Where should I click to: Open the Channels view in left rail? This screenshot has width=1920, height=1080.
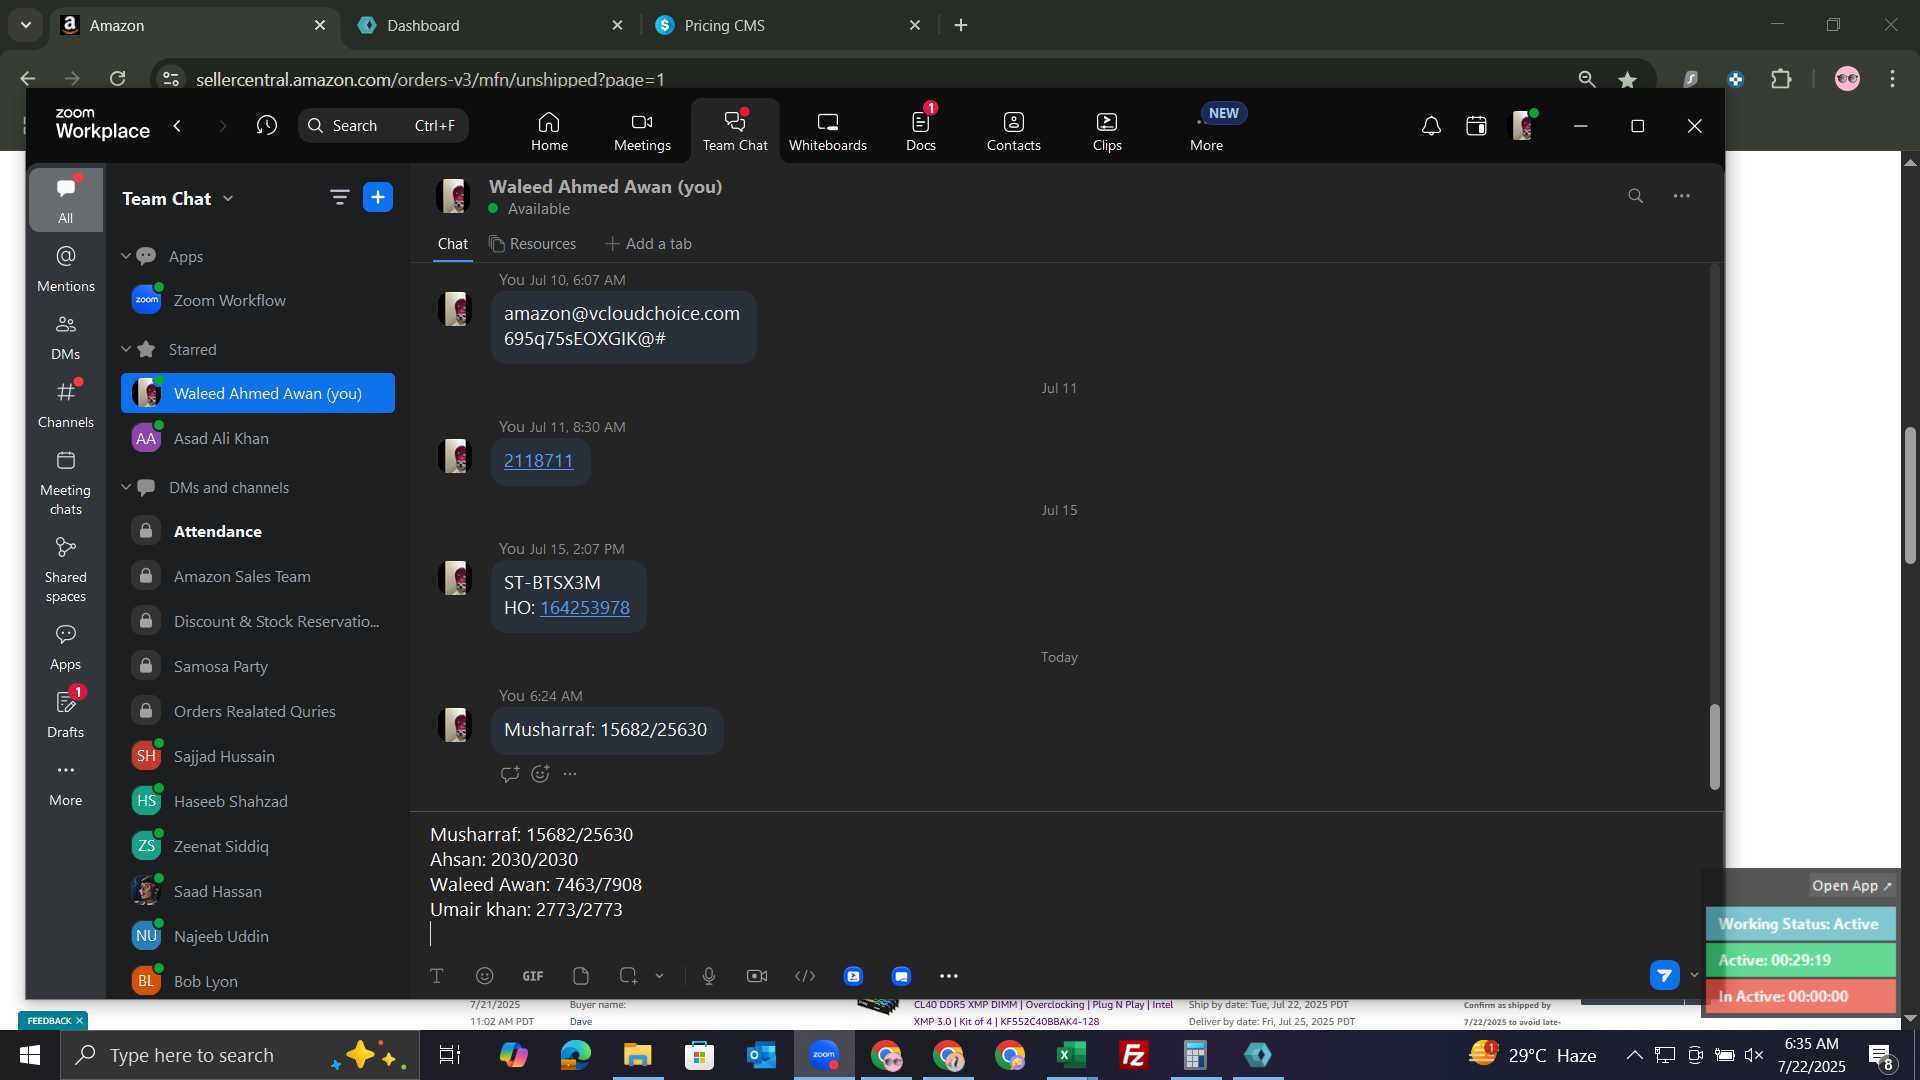coord(66,405)
